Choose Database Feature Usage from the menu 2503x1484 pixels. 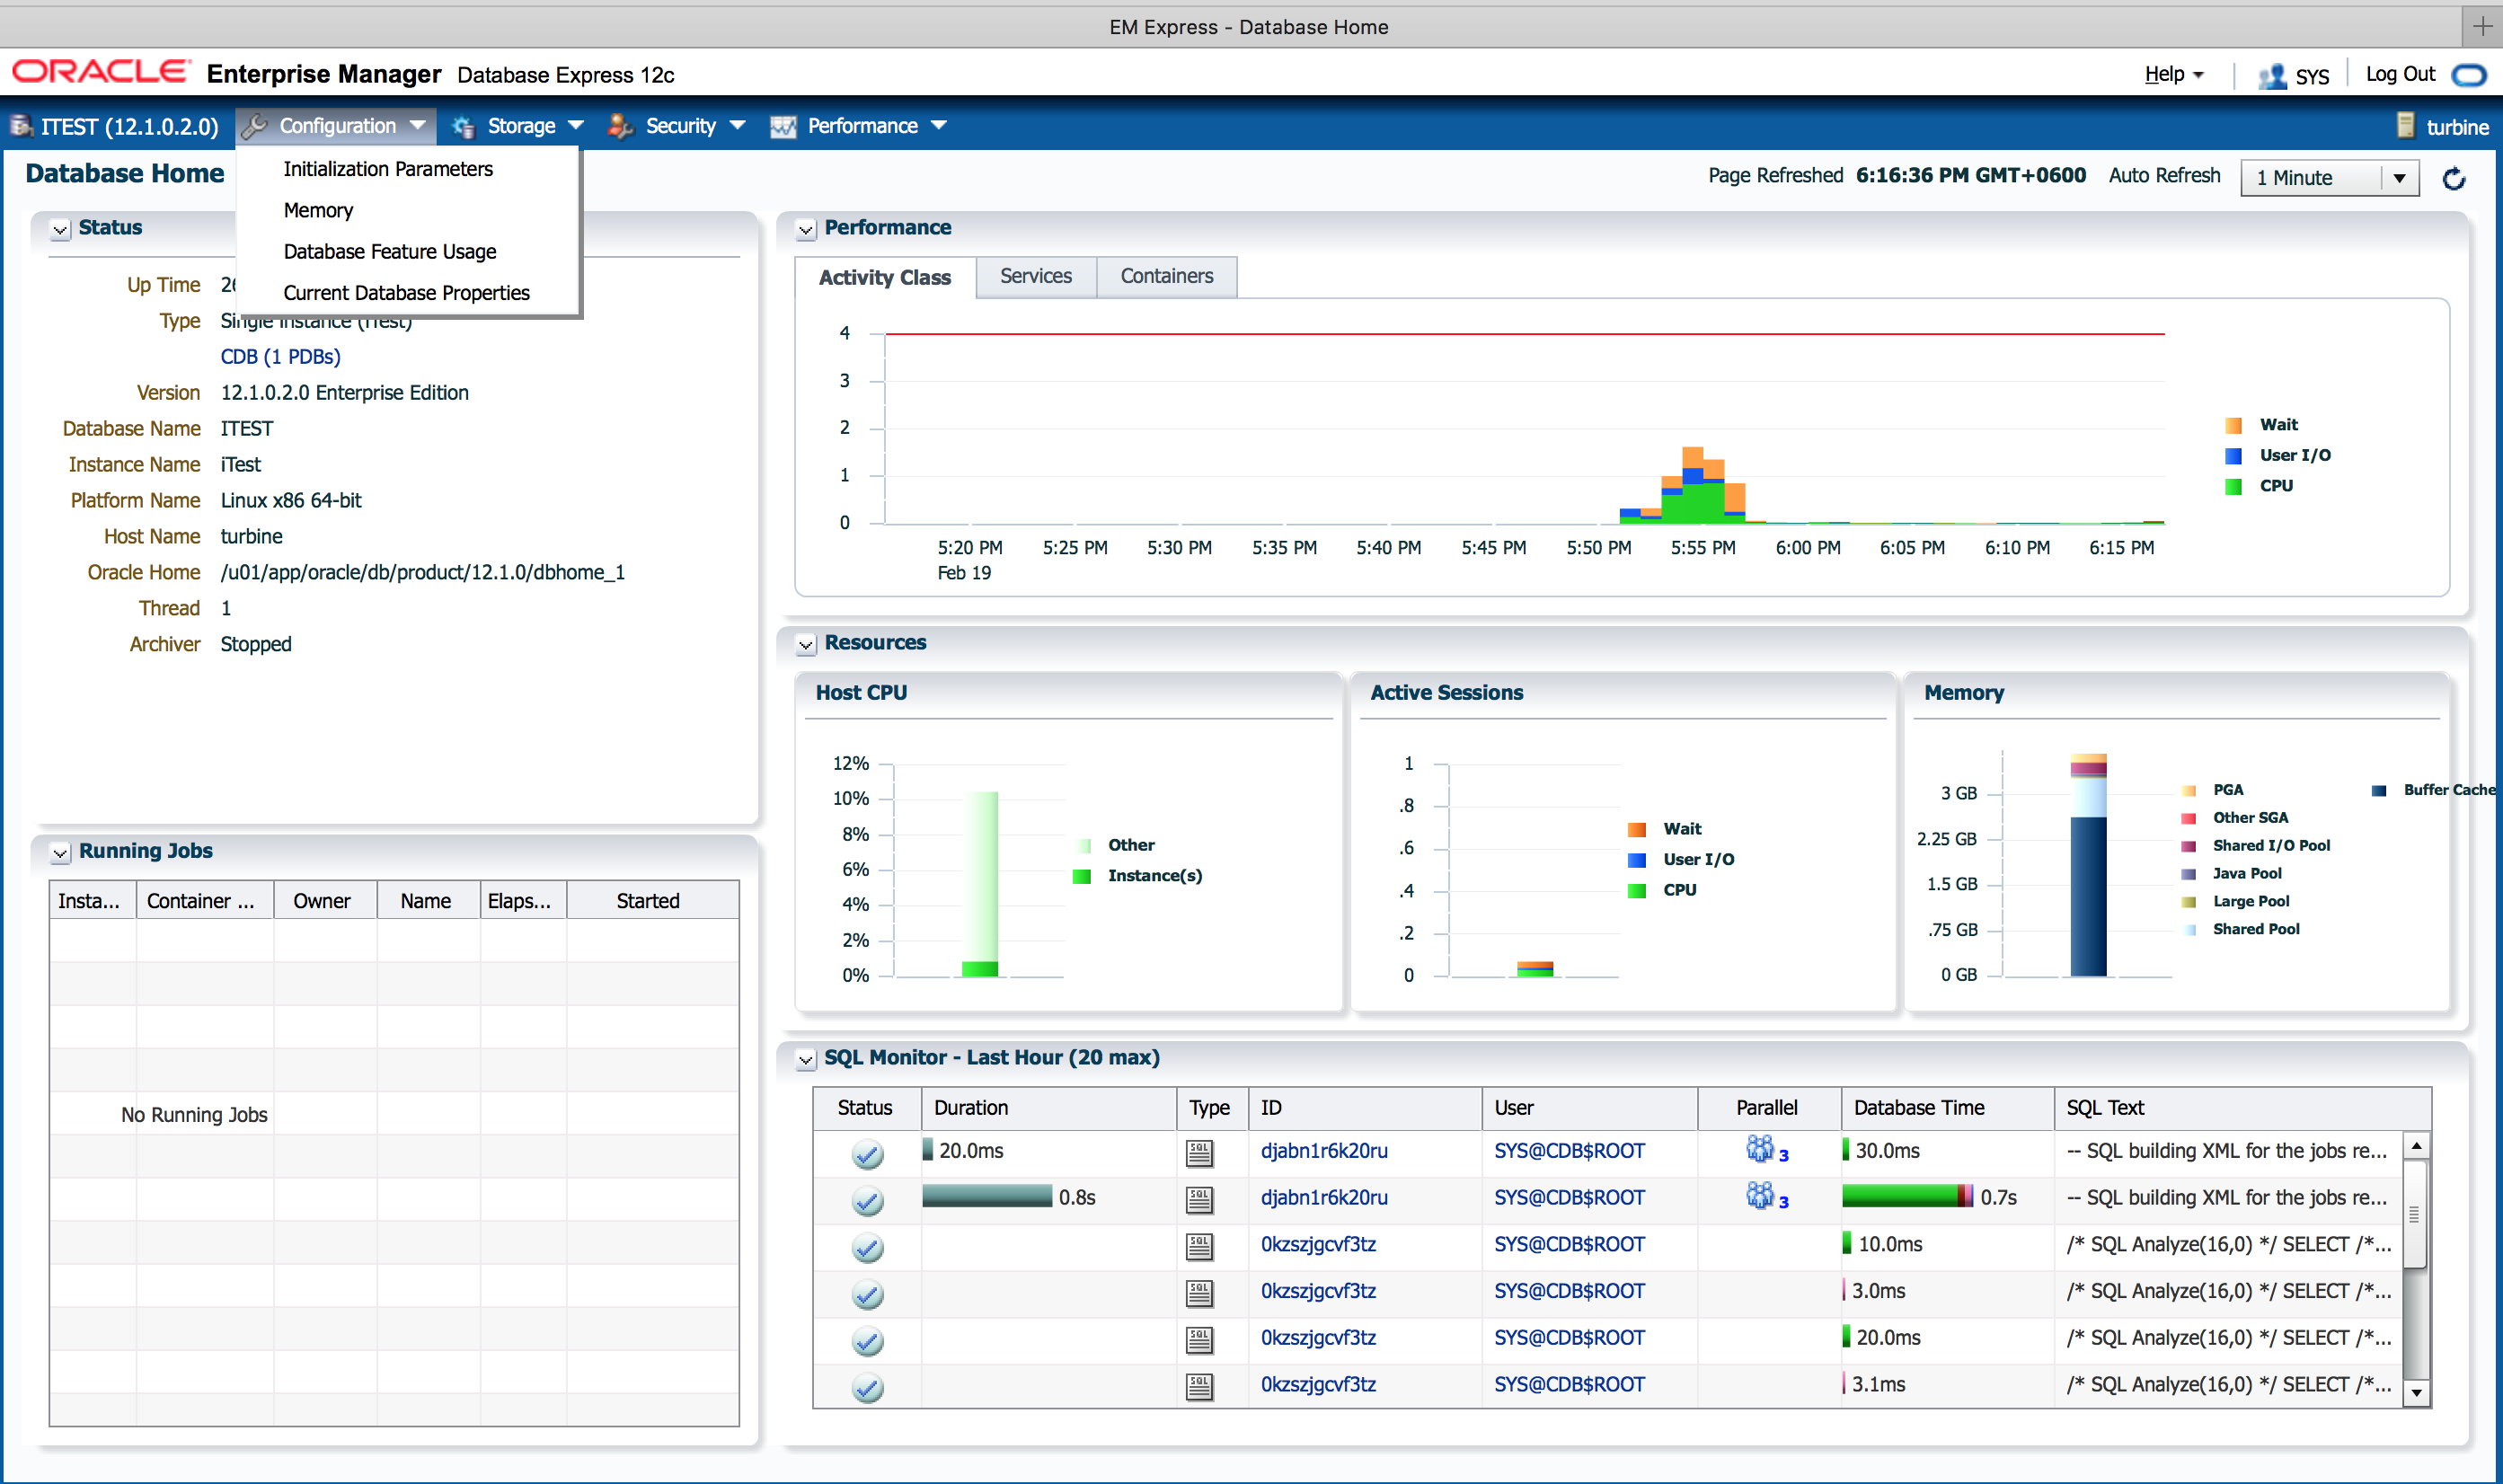[390, 252]
